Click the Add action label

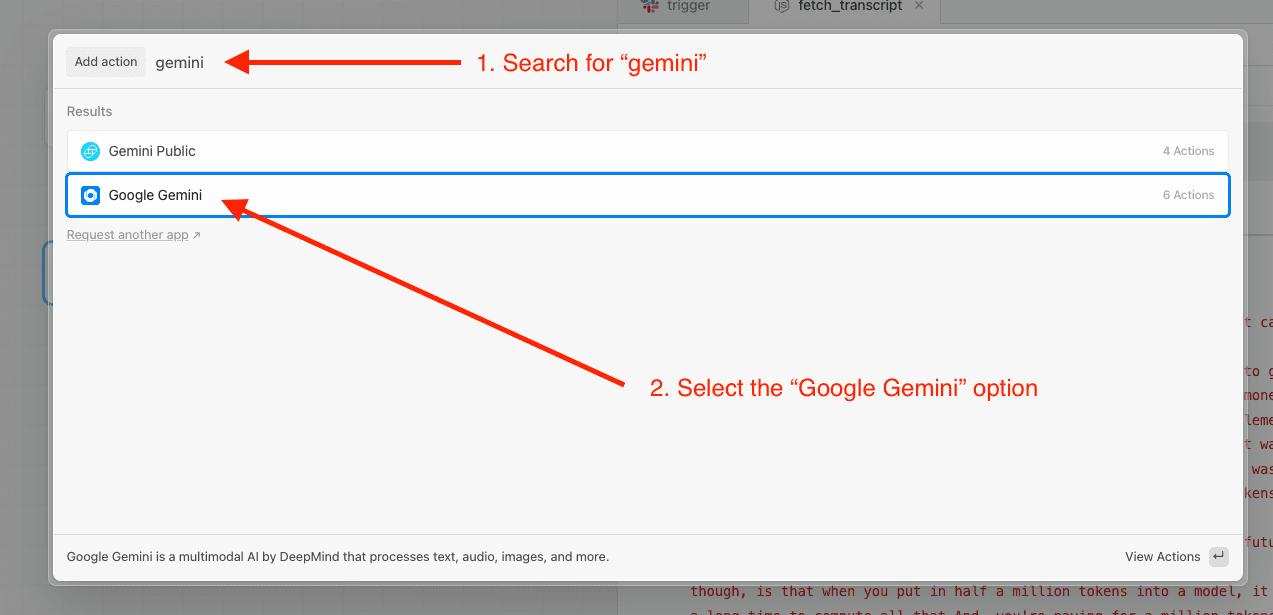[x=105, y=61]
